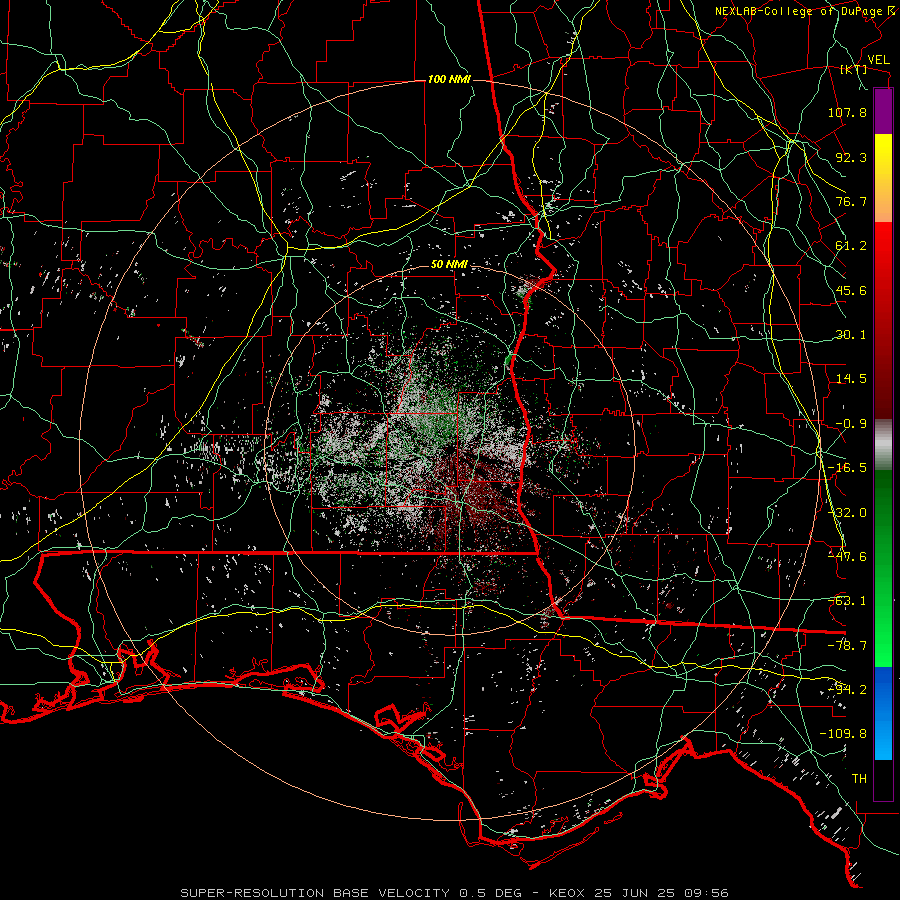The width and height of the screenshot is (900, 900).
Task: Click the -63.1 velocity scale value
Action: pos(847,601)
